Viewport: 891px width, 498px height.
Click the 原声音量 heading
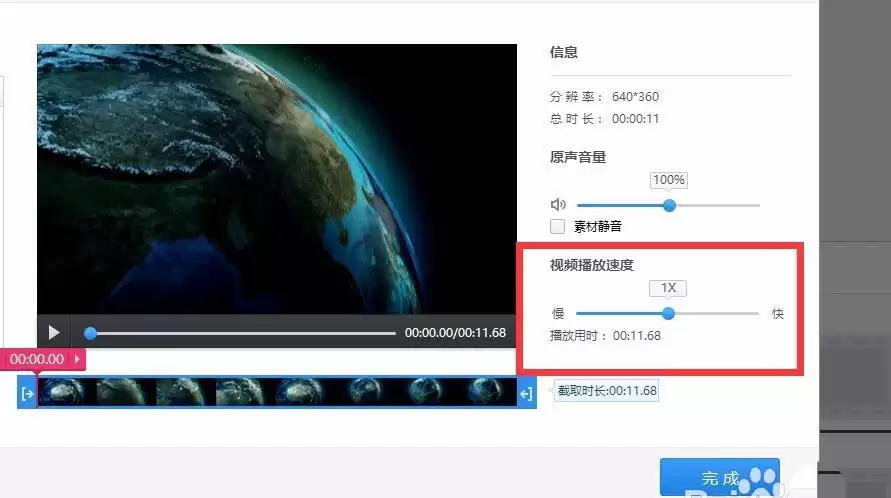click(578, 157)
